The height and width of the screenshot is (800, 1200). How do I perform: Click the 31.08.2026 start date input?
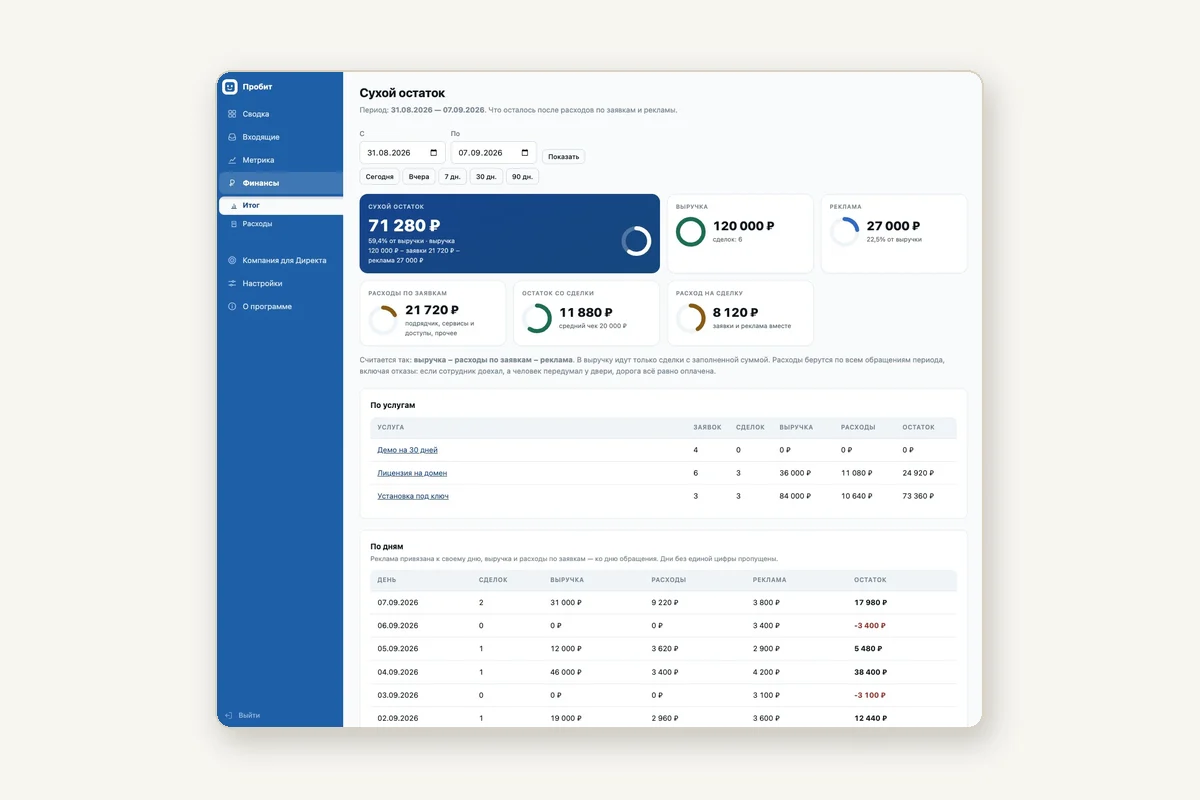(x=402, y=153)
